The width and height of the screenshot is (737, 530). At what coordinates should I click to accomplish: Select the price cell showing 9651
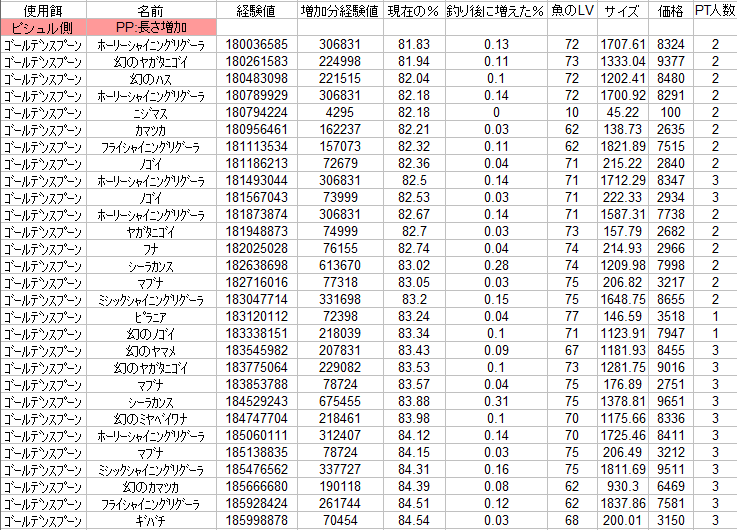[670, 401]
